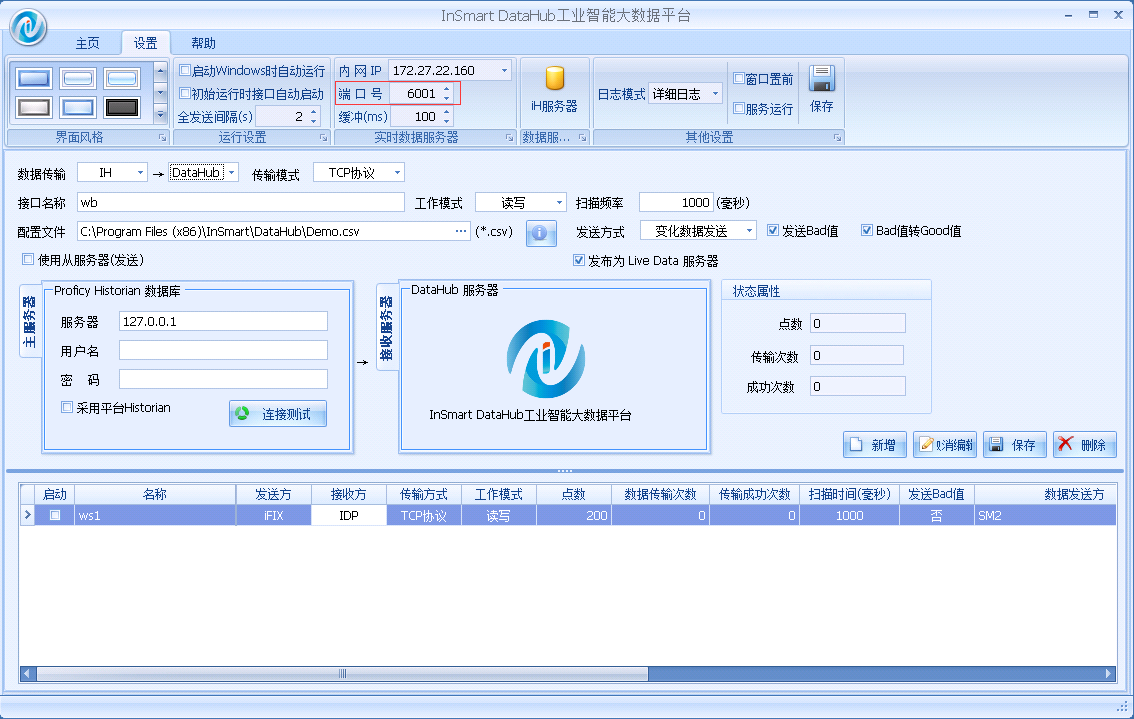Screen dimensions: 1134x719
Task: Open the 帮助 tab
Action: tap(203, 43)
